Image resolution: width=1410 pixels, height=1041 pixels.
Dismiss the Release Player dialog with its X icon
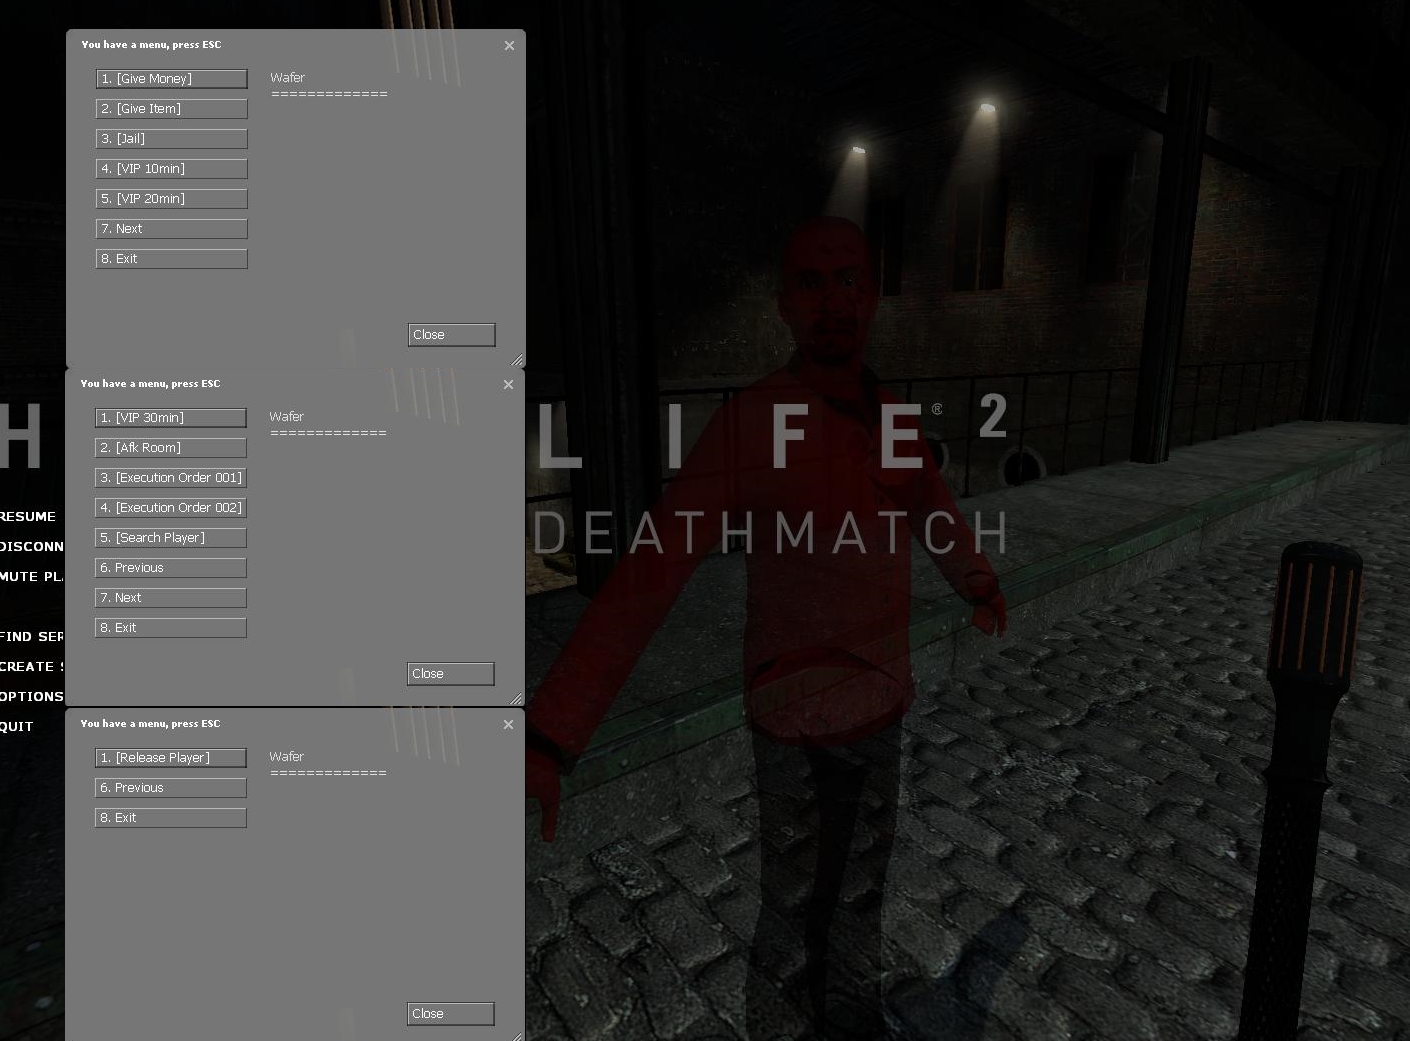[508, 725]
